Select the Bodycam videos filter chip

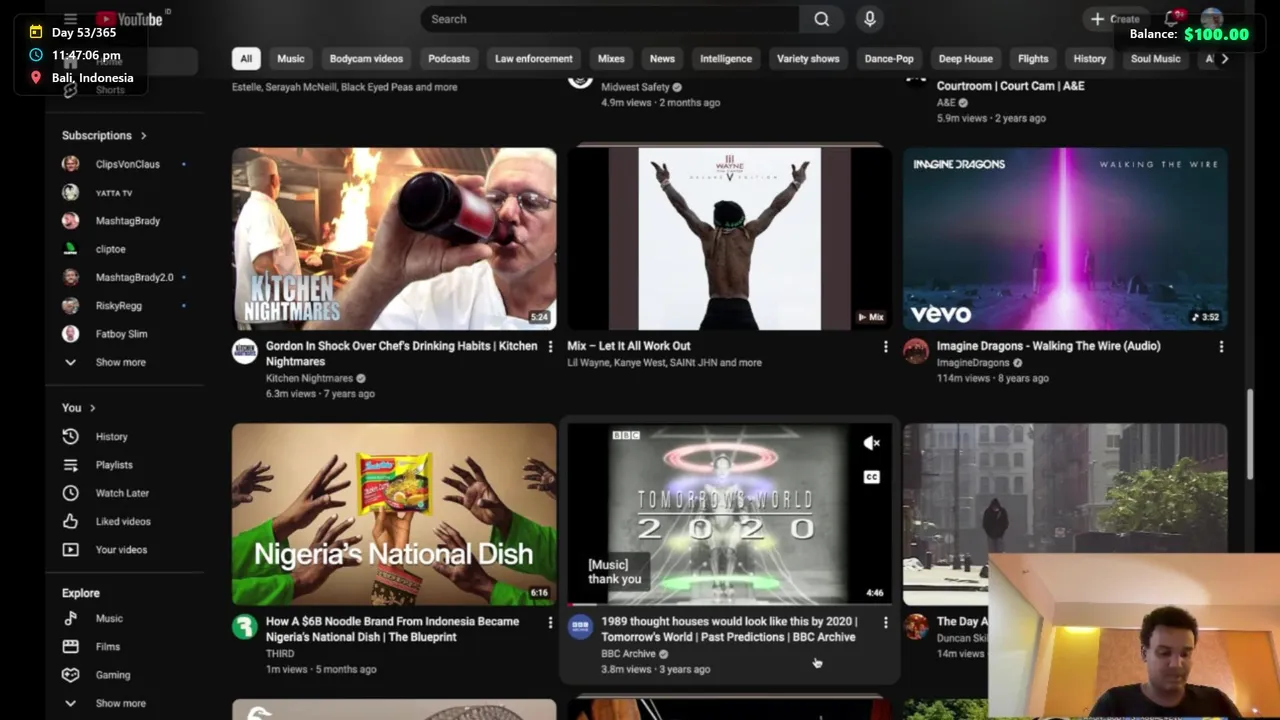coord(366,59)
